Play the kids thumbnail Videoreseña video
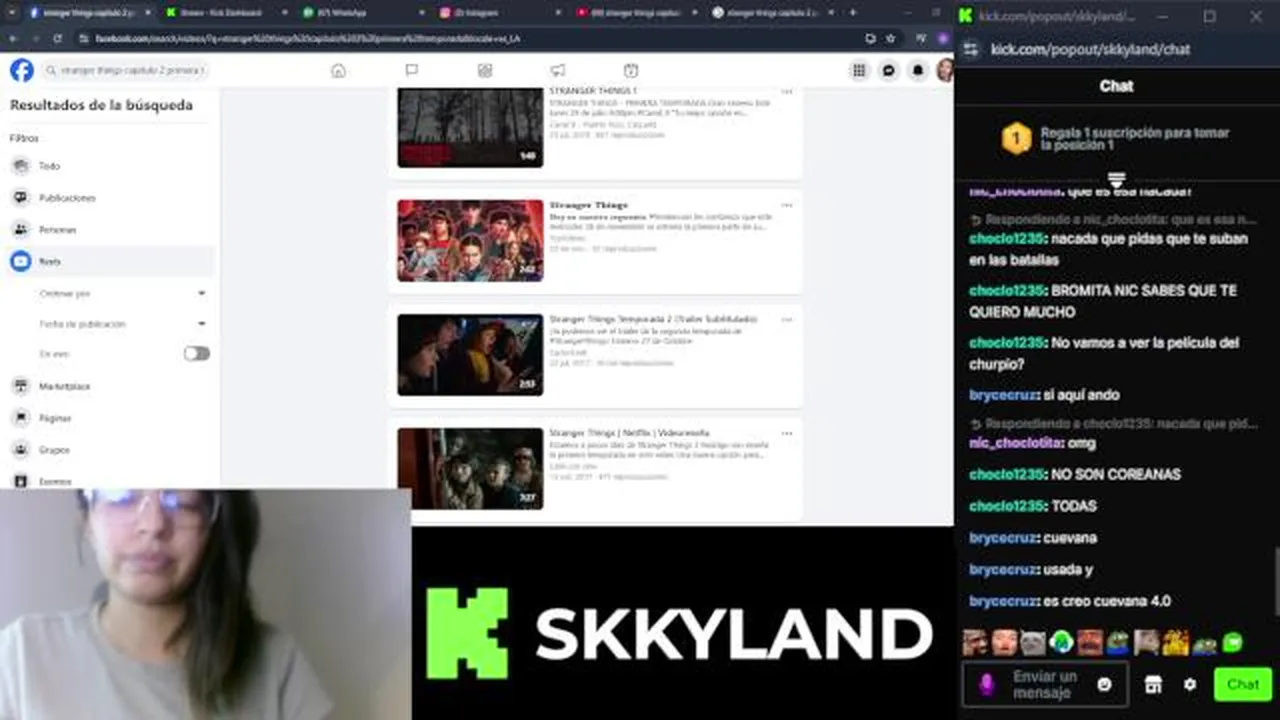 [x=470, y=469]
